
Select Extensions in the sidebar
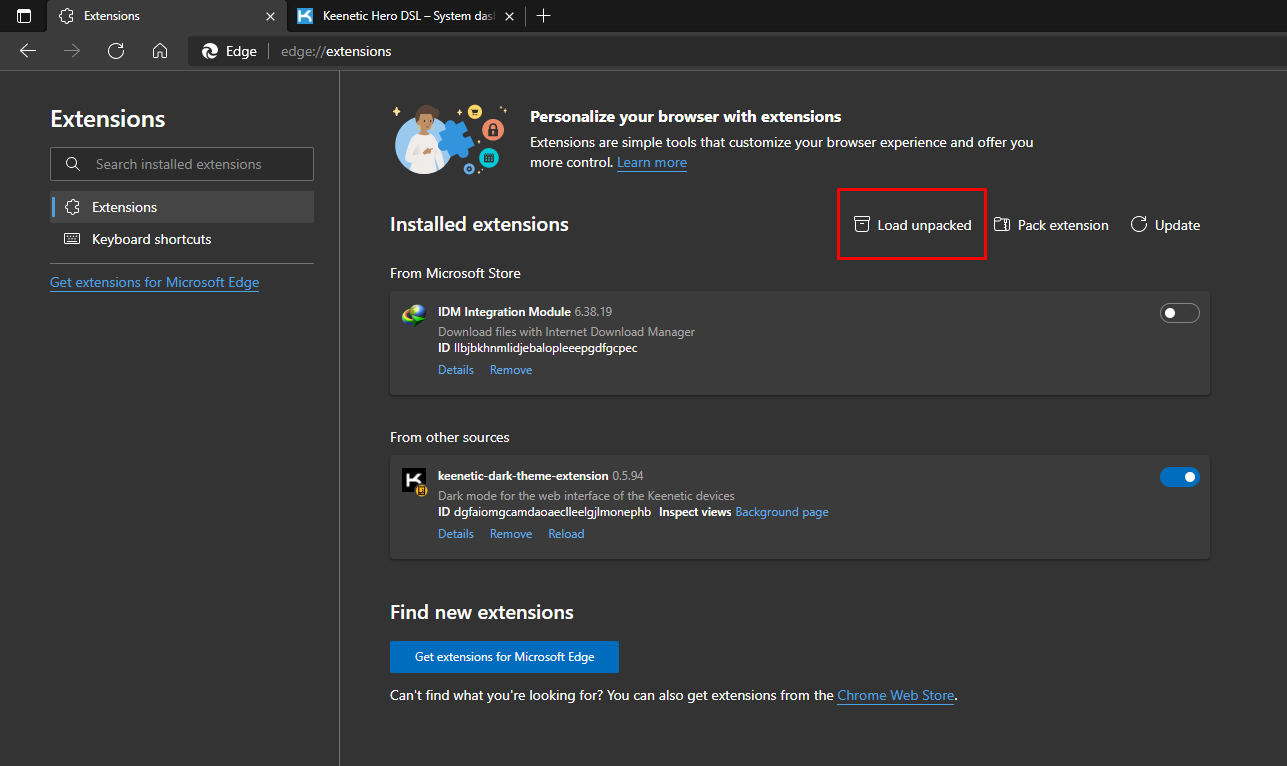[x=182, y=207]
